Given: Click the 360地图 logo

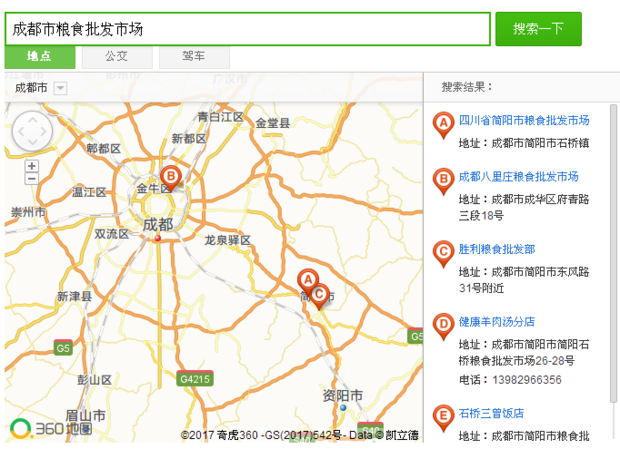Looking at the screenshot, I should click(x=51, y=428).
